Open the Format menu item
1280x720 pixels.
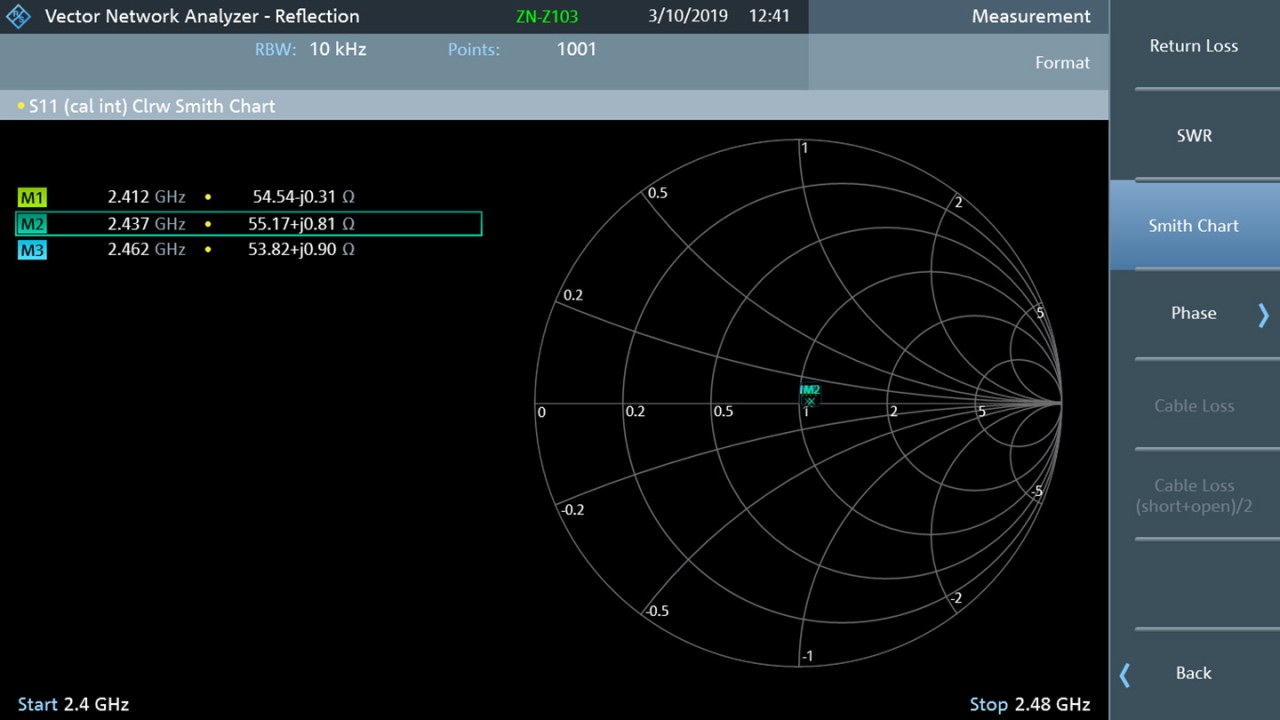click(x=1062, y=62)
